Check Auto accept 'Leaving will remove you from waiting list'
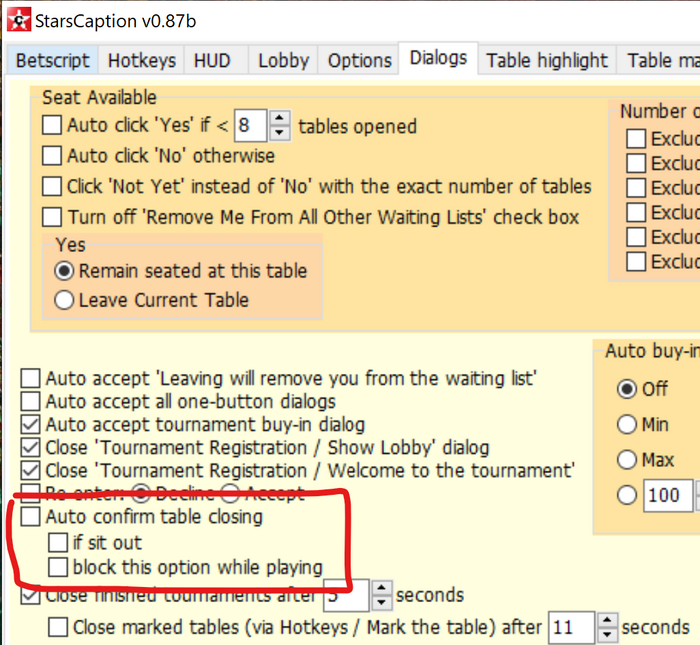 [x=30, y=378]
